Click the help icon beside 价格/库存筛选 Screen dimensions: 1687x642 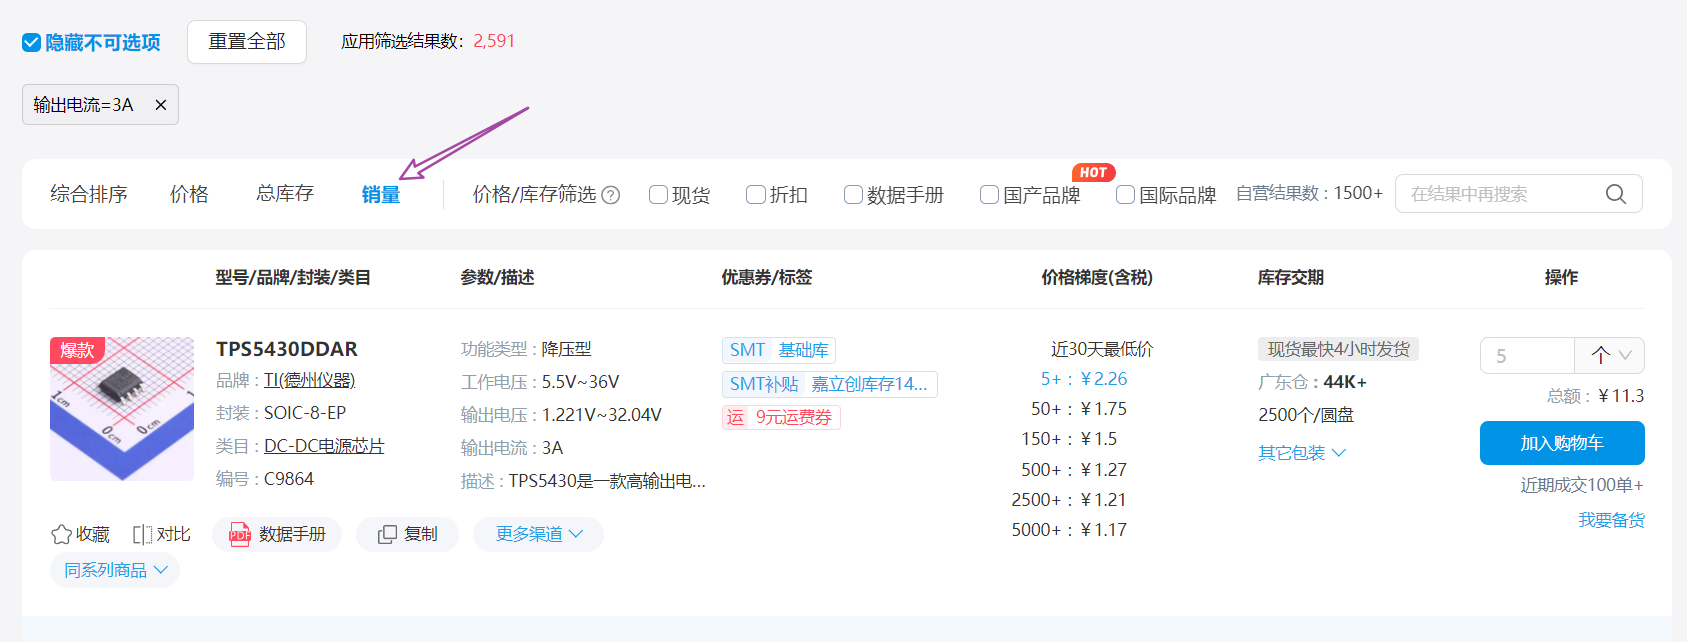(610, 195)
